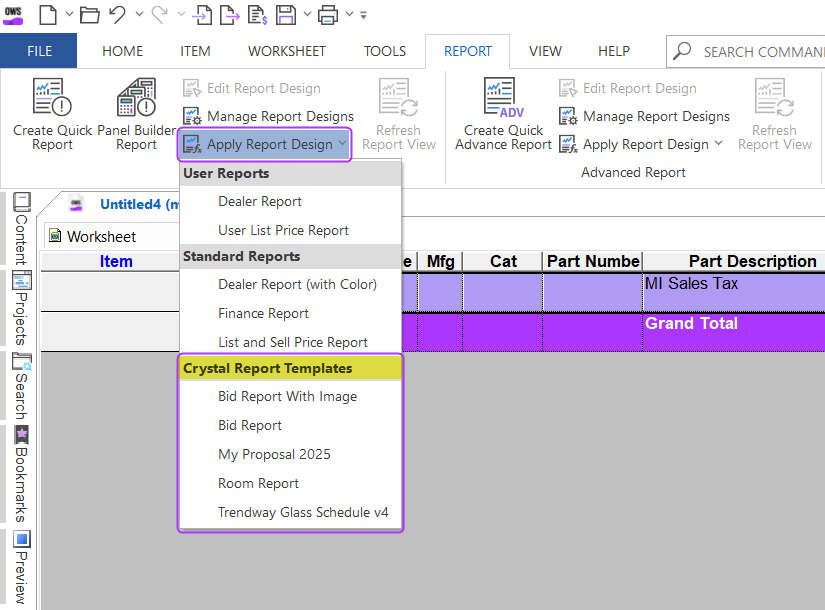Open the FILE tab

coord(38,51)
